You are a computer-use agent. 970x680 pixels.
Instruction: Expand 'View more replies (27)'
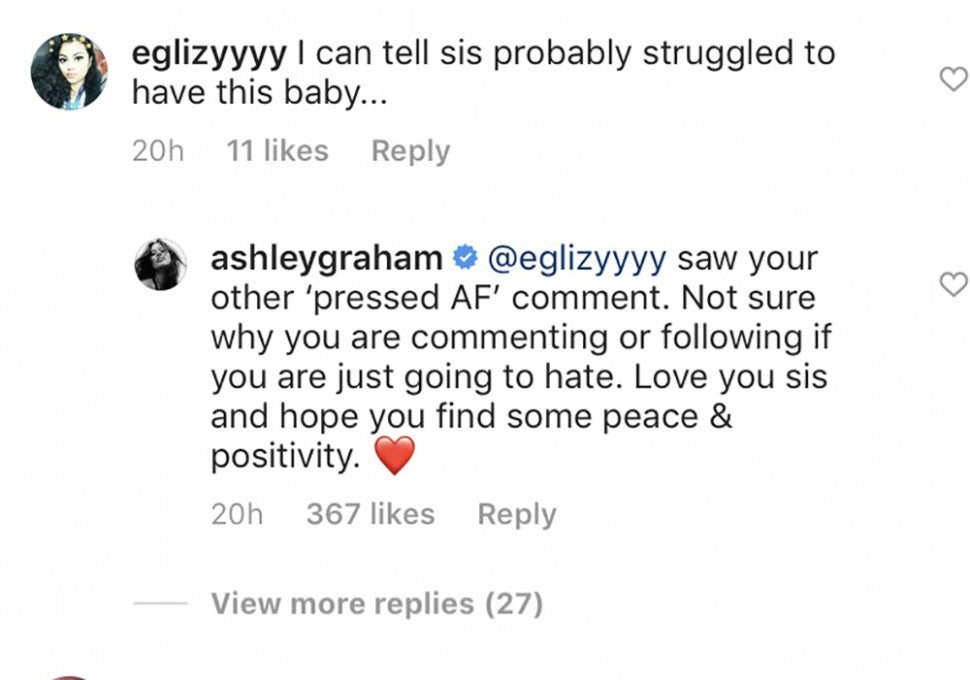point(376,604)
